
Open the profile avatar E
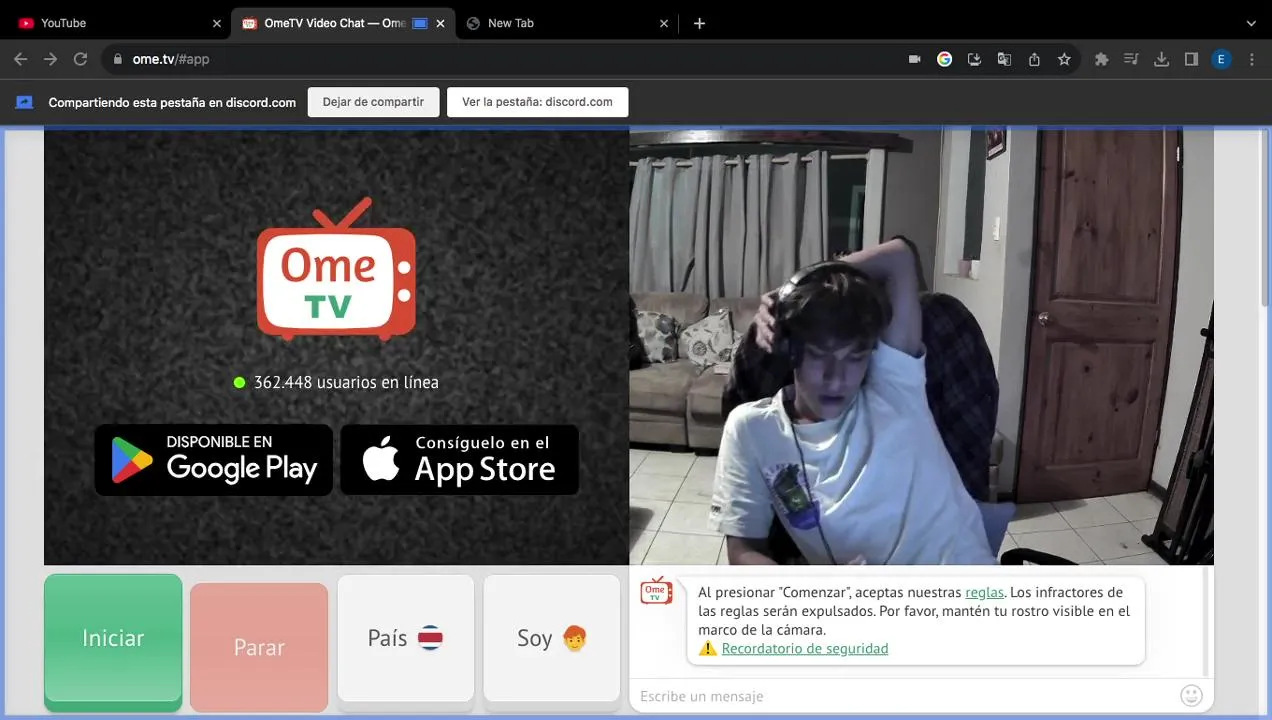click(1221, 59)
